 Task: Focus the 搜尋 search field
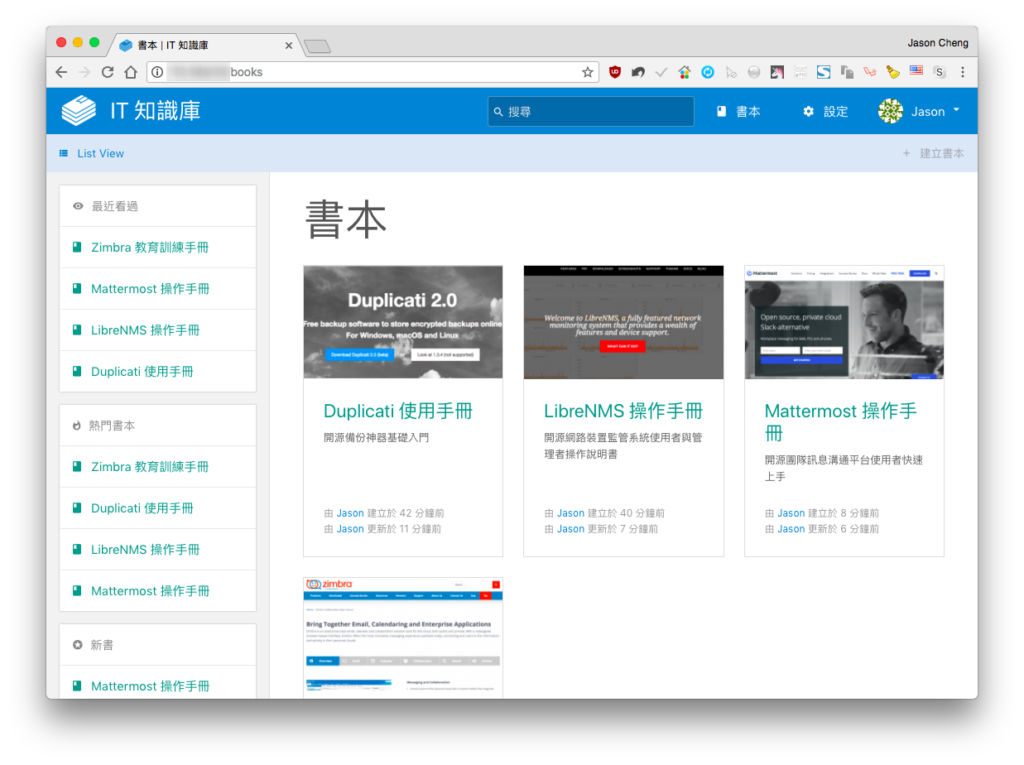[590, 112]
